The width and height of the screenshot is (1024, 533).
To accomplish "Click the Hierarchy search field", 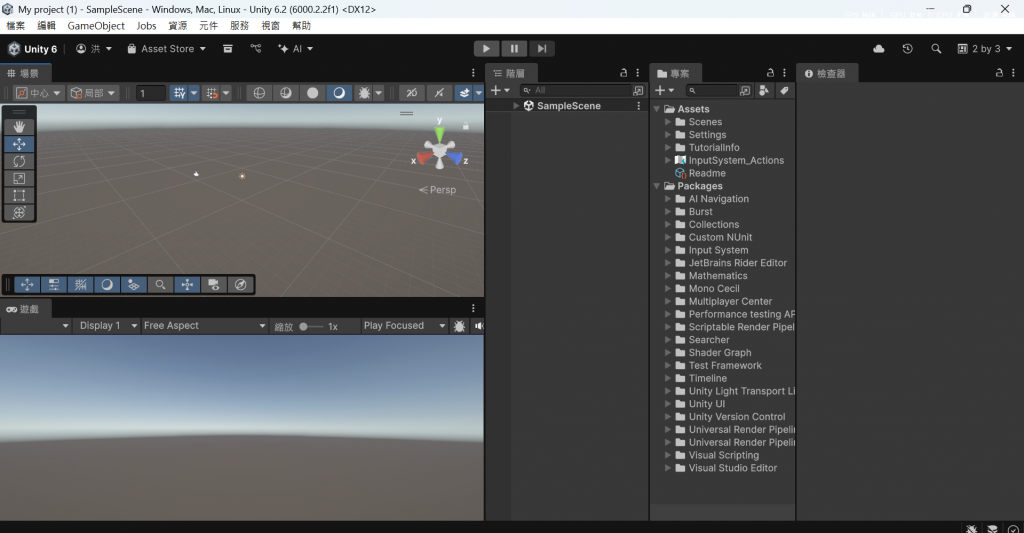I will pyautogui.click(x=575, y=91).
